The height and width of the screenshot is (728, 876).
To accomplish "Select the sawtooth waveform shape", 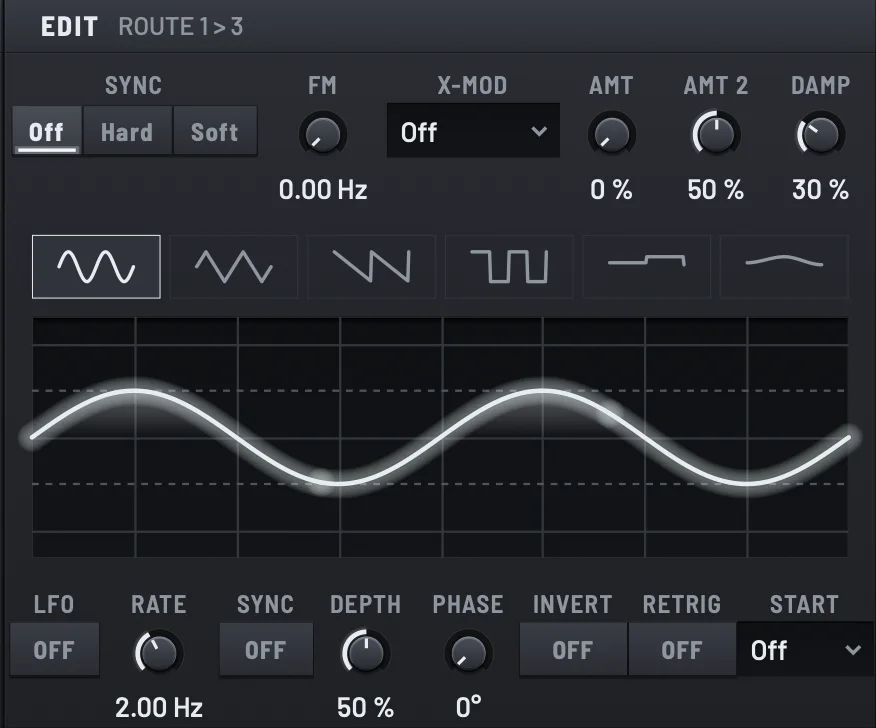I will coord(372,267).
